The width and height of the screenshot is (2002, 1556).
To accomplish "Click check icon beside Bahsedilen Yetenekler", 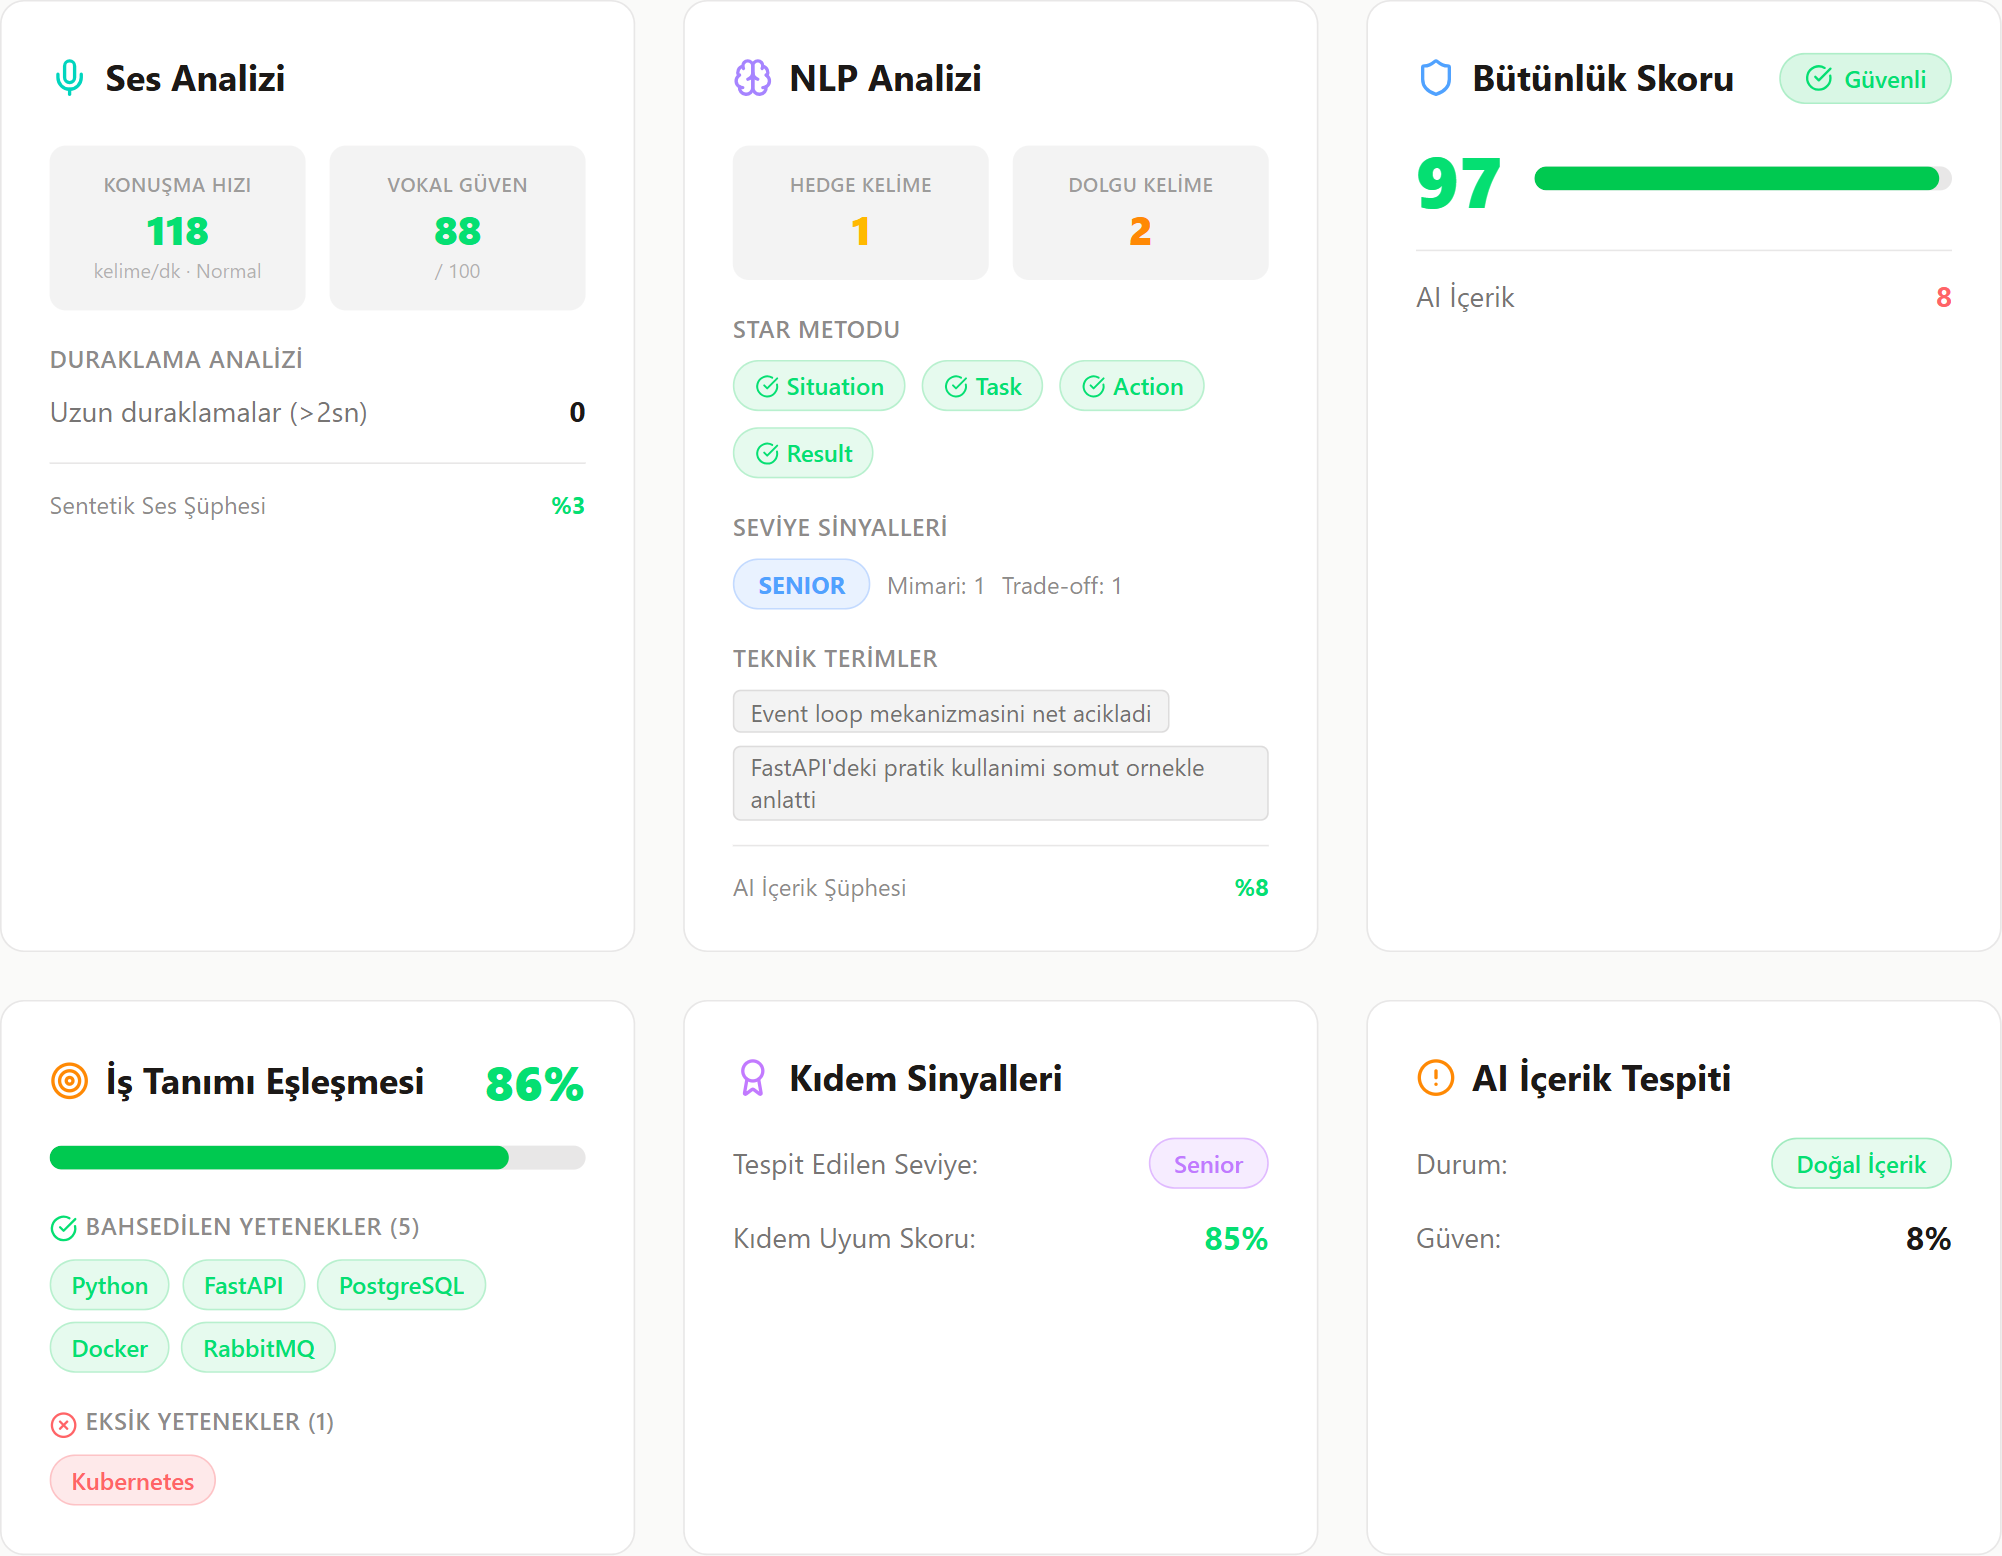I will [x=63, y=1228].
